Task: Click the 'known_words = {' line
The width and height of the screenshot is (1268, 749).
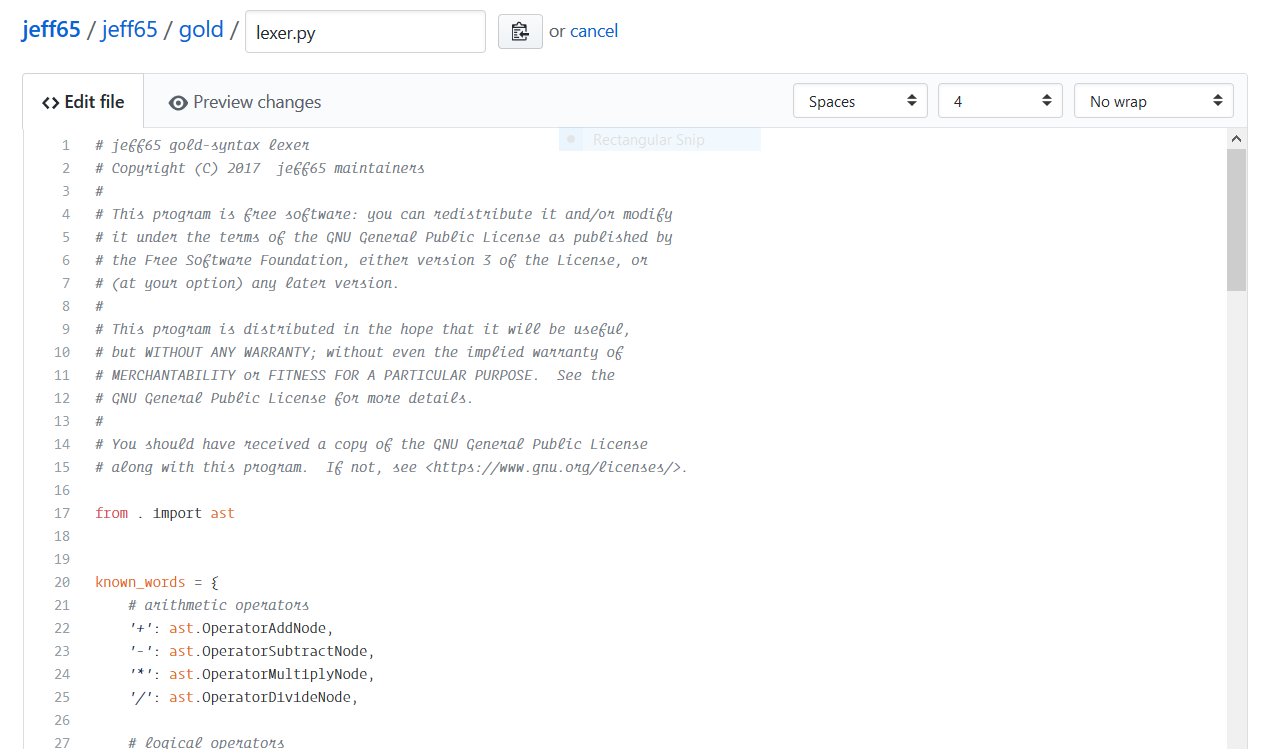Action: pyautogui.click(x=157, y=582)
